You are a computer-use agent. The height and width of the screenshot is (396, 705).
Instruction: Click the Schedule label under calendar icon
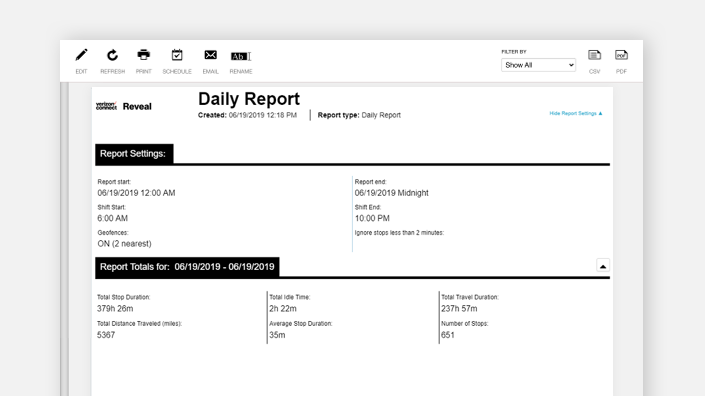pos(177,71)
